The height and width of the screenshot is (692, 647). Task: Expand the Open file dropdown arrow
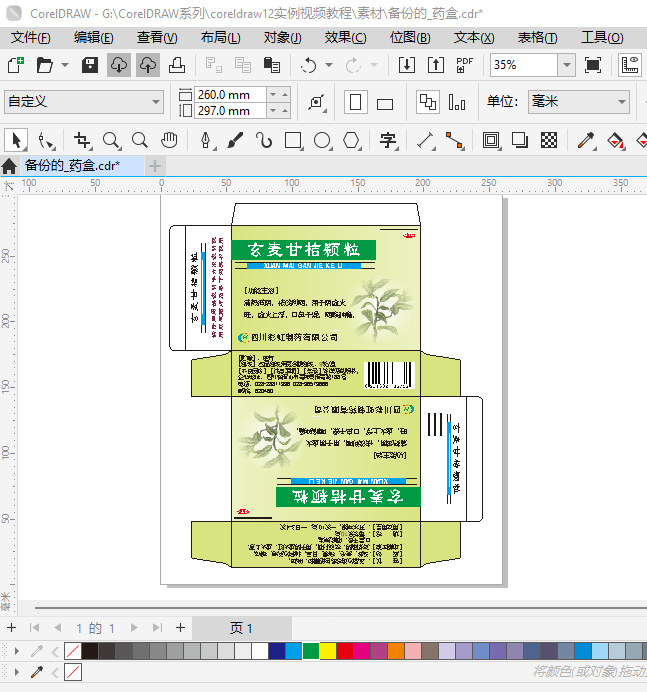tap(65, 65)
